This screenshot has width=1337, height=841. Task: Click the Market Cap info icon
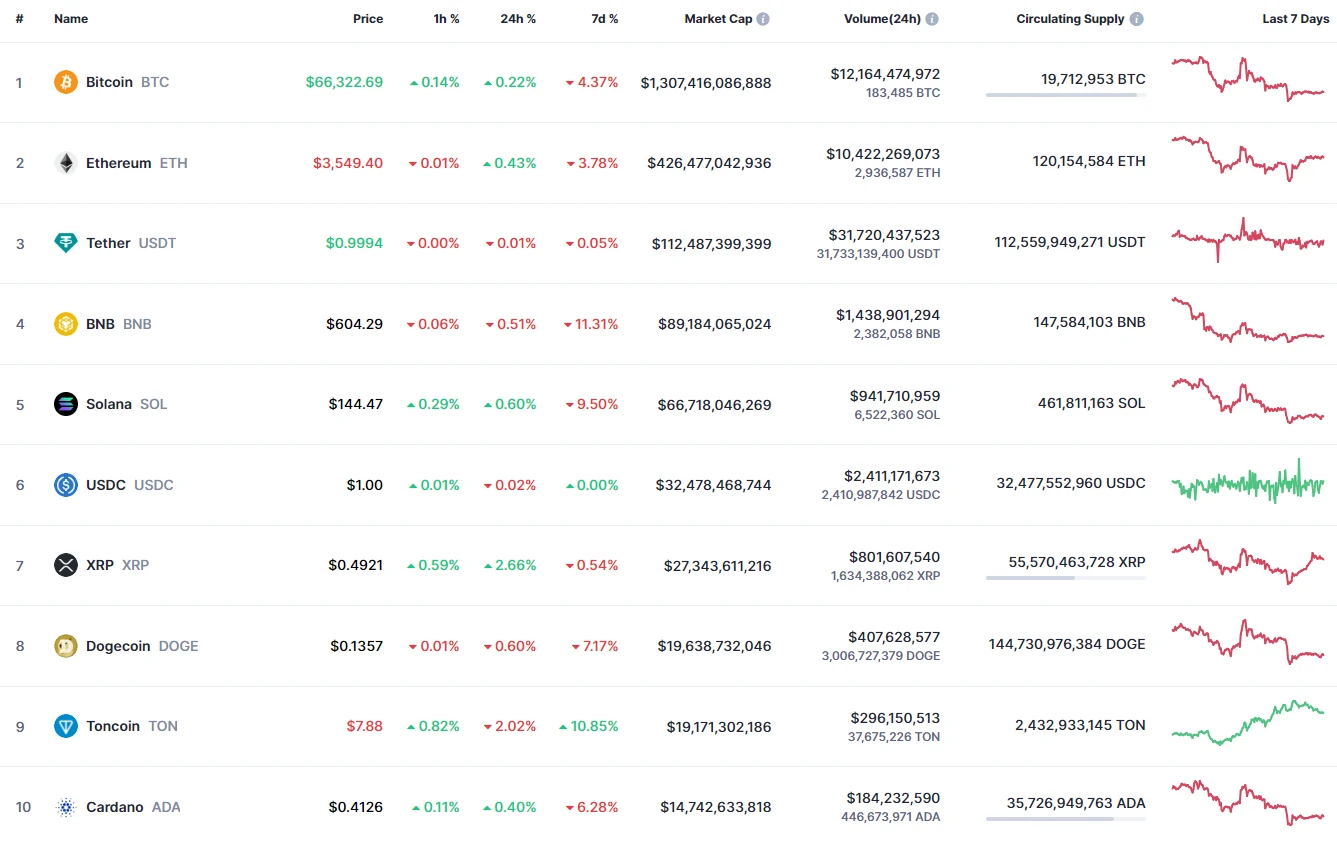click(x=763, y=19)
